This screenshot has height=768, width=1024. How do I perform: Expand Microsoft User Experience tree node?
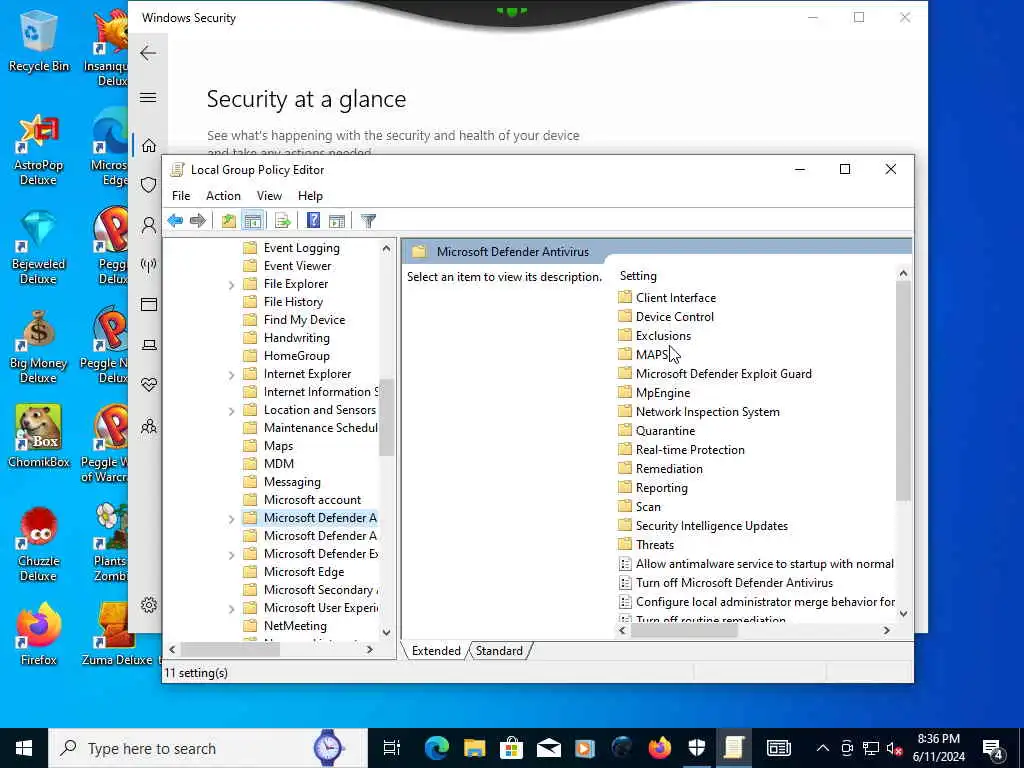point(231,609)
